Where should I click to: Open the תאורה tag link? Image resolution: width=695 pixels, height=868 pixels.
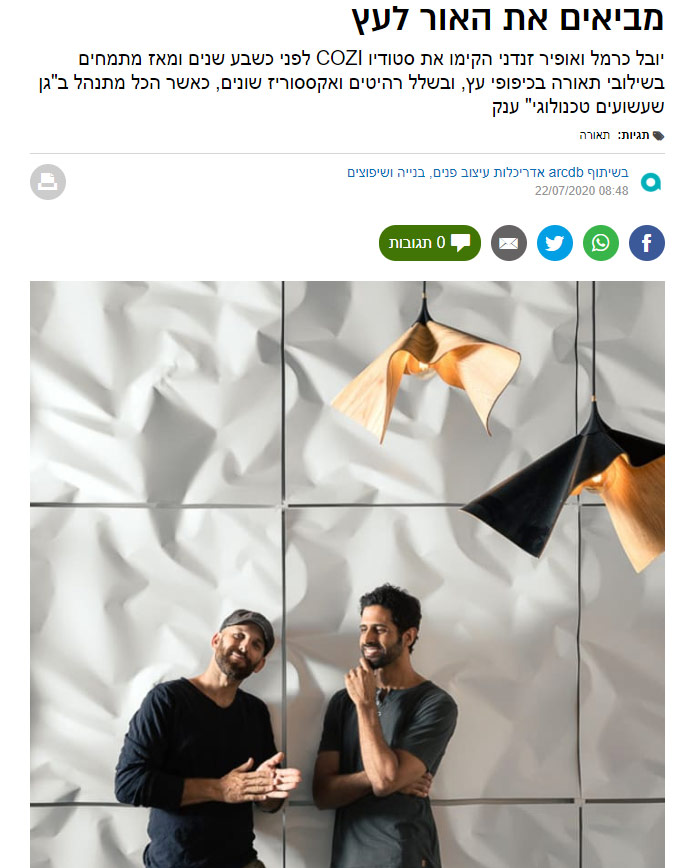pos(594,136)
